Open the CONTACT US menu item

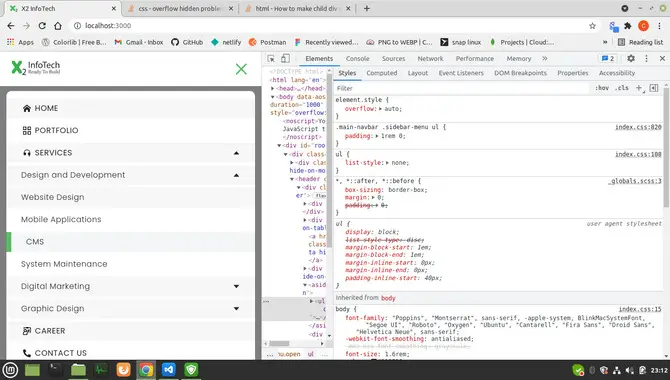[130, 353]
